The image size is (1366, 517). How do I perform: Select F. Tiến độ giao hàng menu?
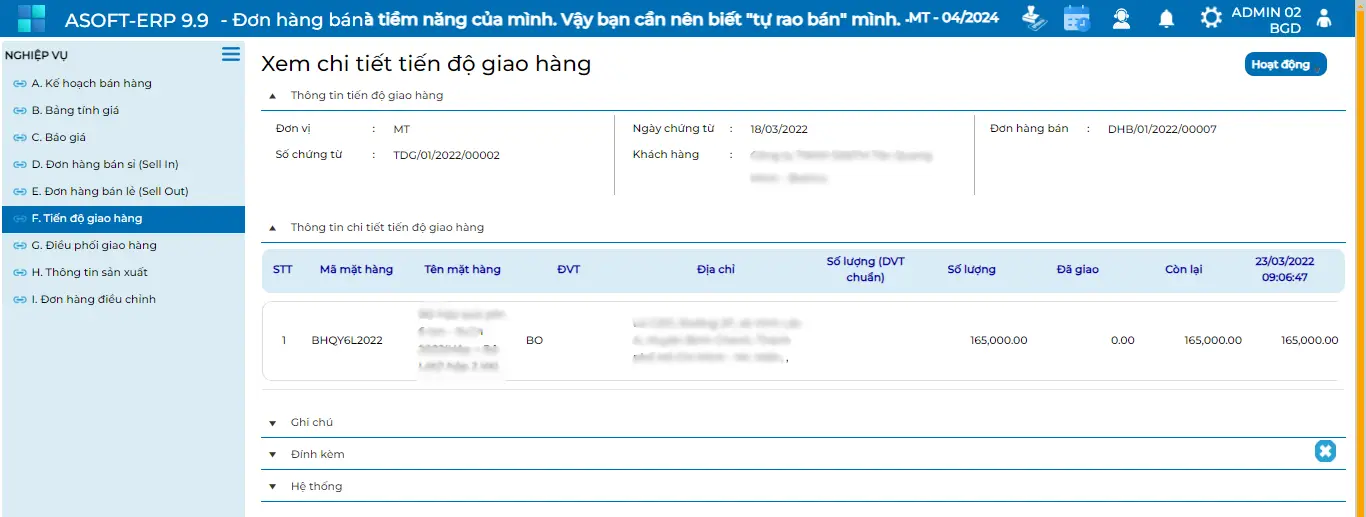pyautogui.click(x=122, y=219)
